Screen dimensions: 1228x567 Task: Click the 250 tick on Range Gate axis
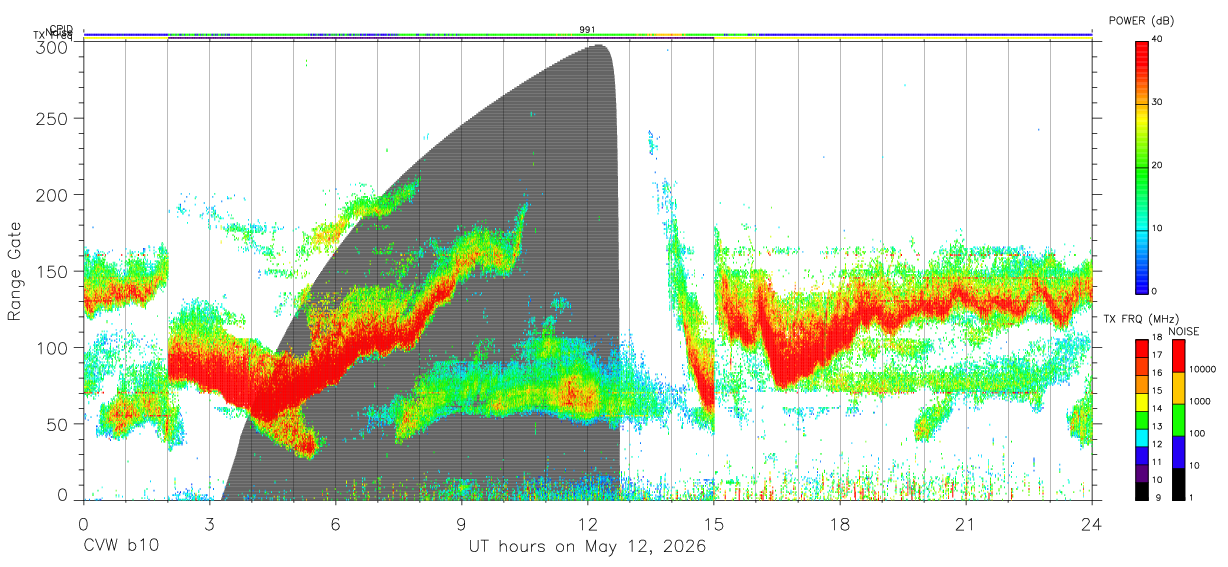pyautogui.click(x=53, y=118)
